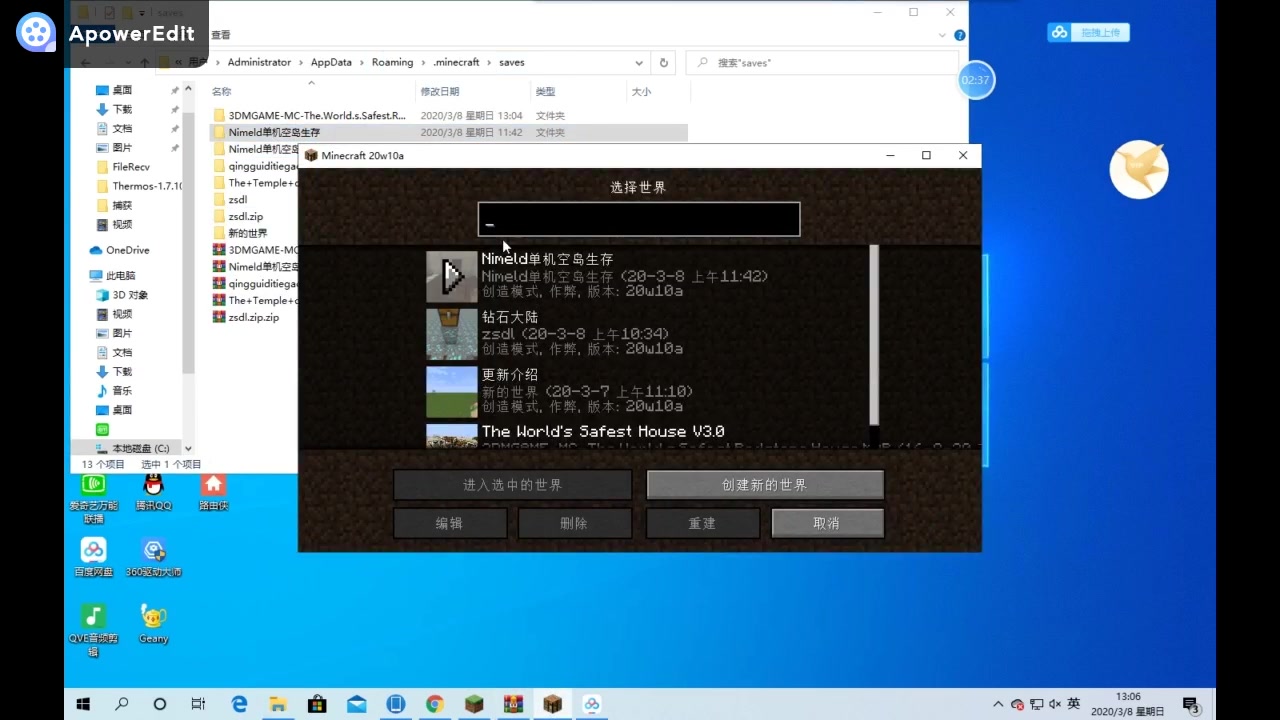The image size is (1280, 720).
Task: Open Google Chrome from the taskbar
Action: 433,704
